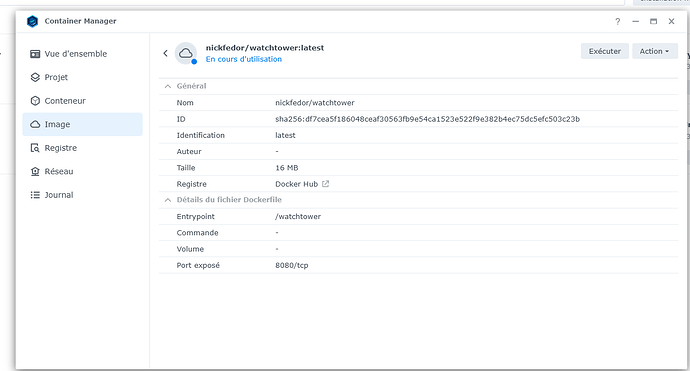Open the Projet section
This screenshot has height=371, width=690.
click(83, 77)
